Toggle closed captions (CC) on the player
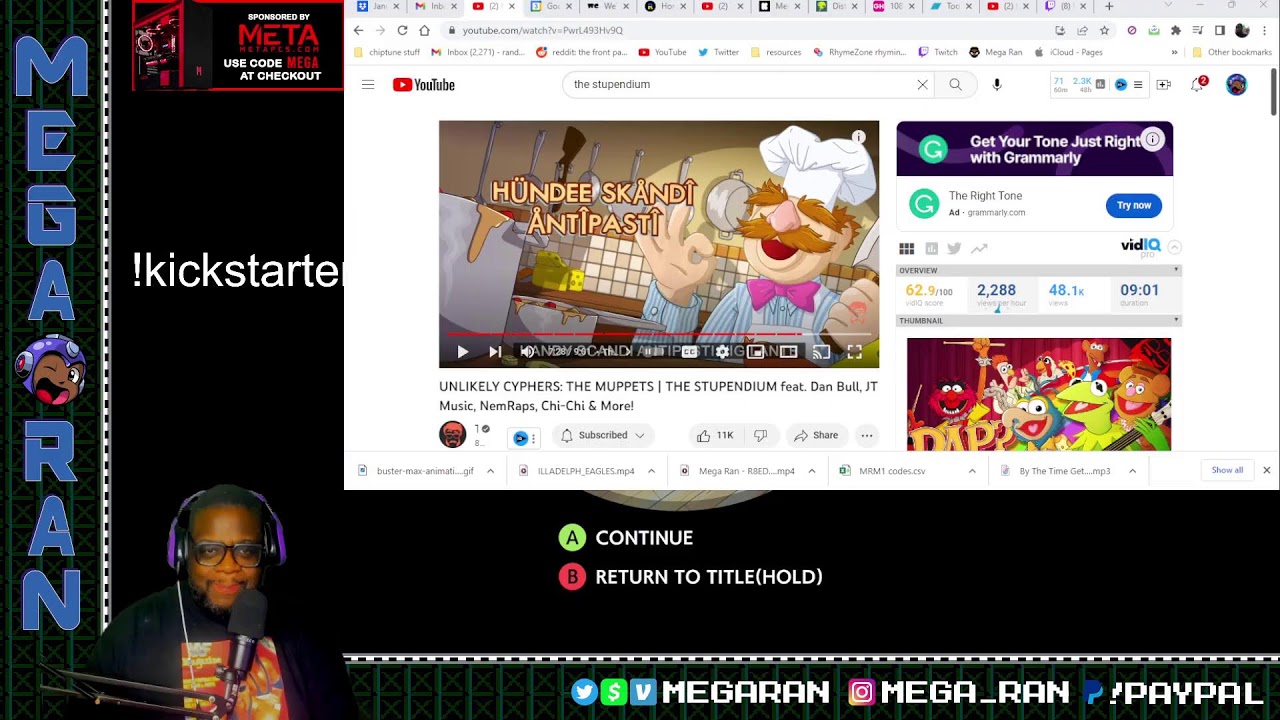The height and width of the screenshot is (720, 1280). [690, 352]
